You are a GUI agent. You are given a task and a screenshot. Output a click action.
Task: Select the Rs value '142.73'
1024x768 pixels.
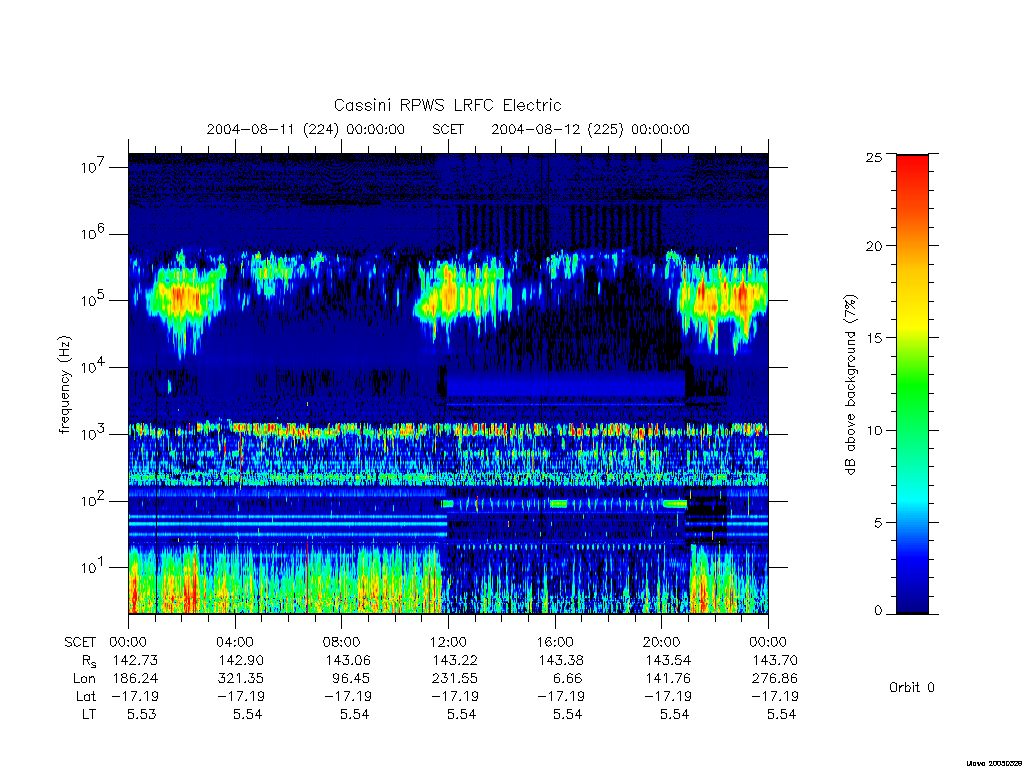tap(135, 660)
